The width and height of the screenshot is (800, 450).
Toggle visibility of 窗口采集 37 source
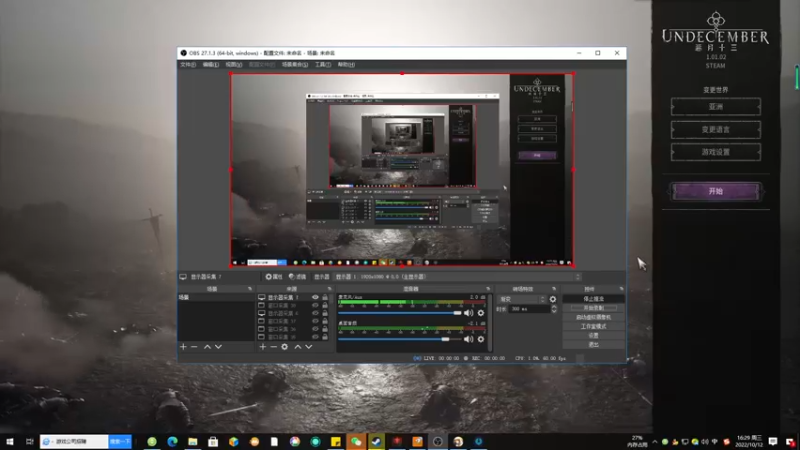pyautogui.click(x=315, y=321)
